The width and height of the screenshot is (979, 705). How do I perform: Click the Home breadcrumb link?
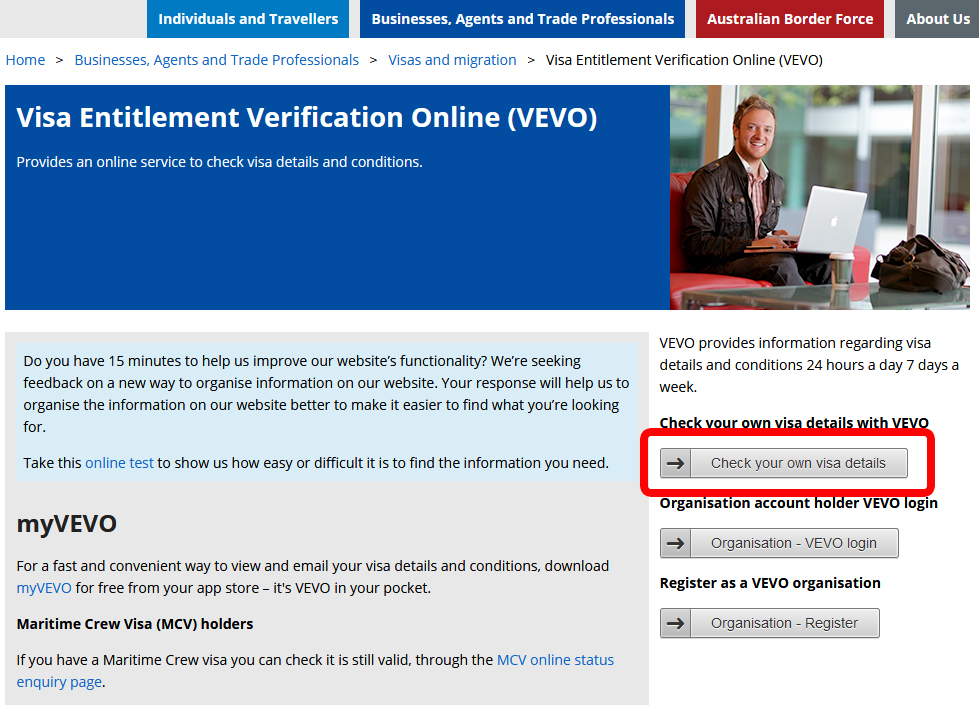tap(25, 60)
